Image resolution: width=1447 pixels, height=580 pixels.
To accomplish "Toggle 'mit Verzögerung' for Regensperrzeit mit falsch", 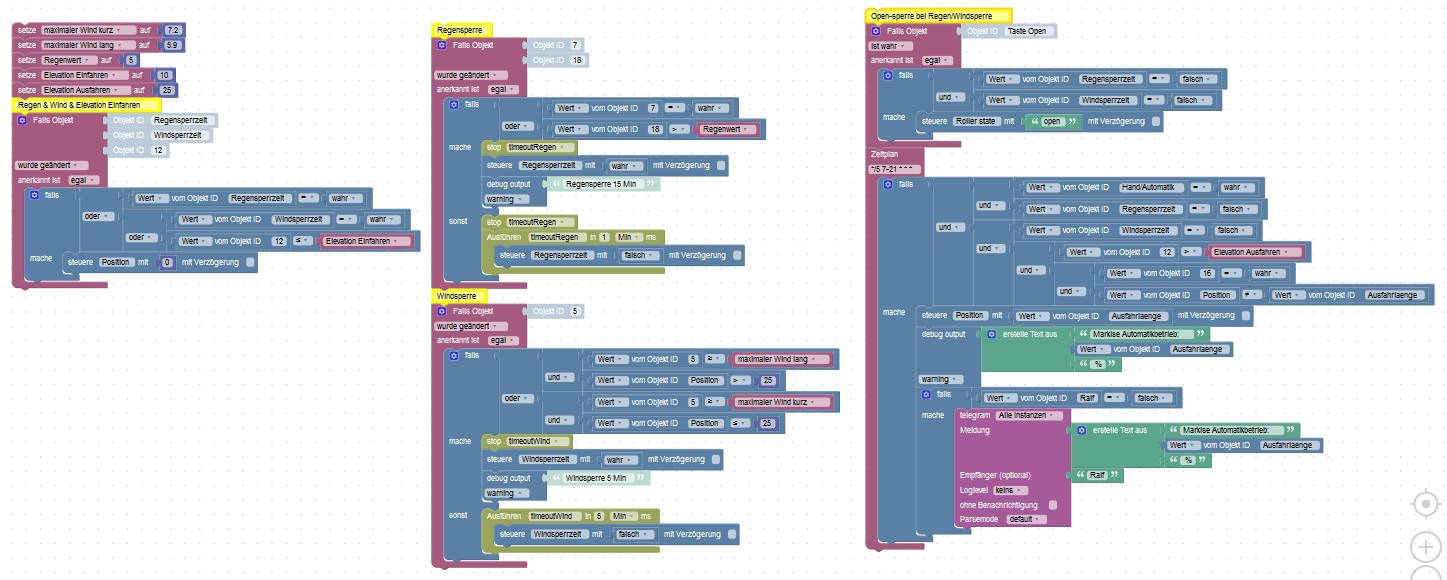I will (x=737, y=255).
